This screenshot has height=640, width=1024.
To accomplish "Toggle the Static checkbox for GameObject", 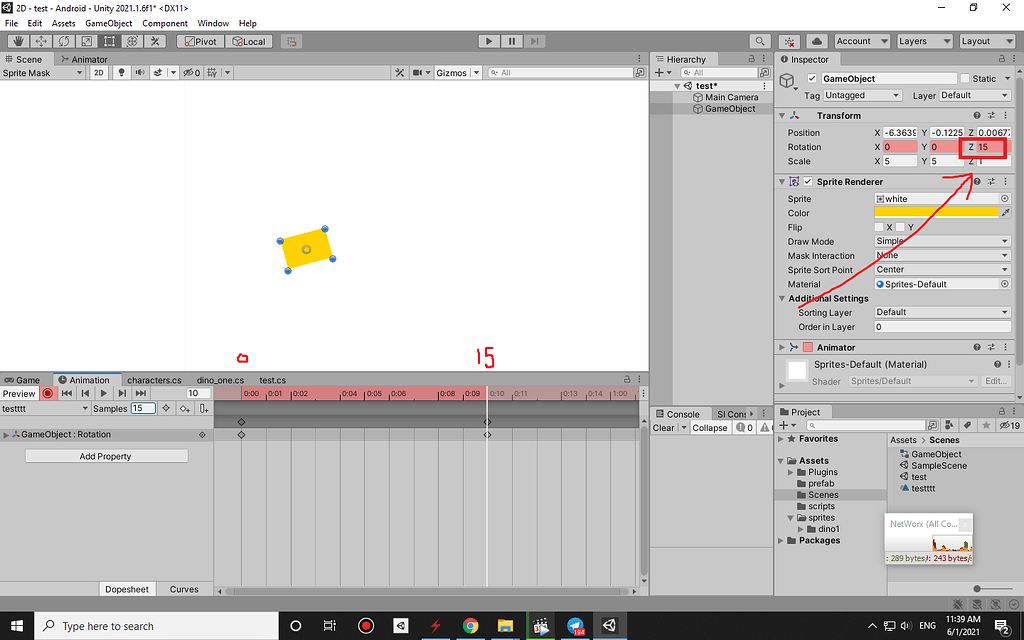I will coord(963,78).
